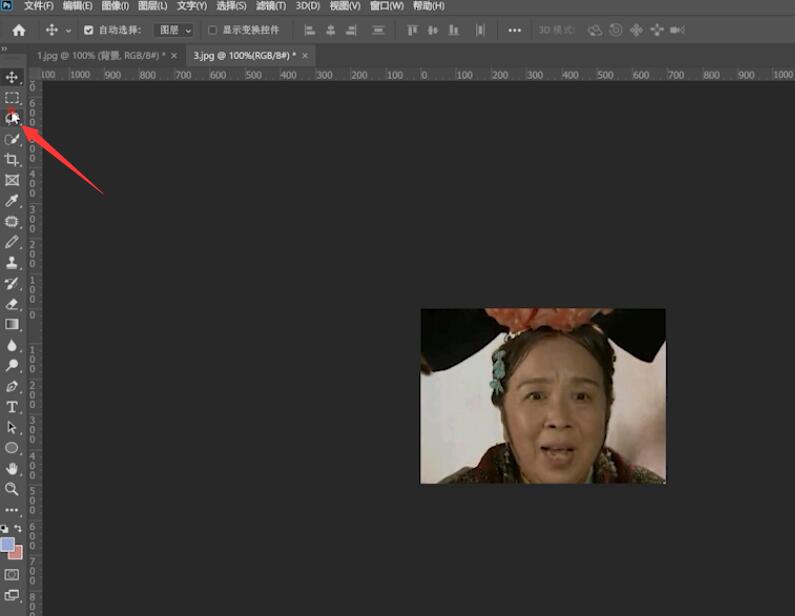Select the Zoom tool

pos(12,489)
